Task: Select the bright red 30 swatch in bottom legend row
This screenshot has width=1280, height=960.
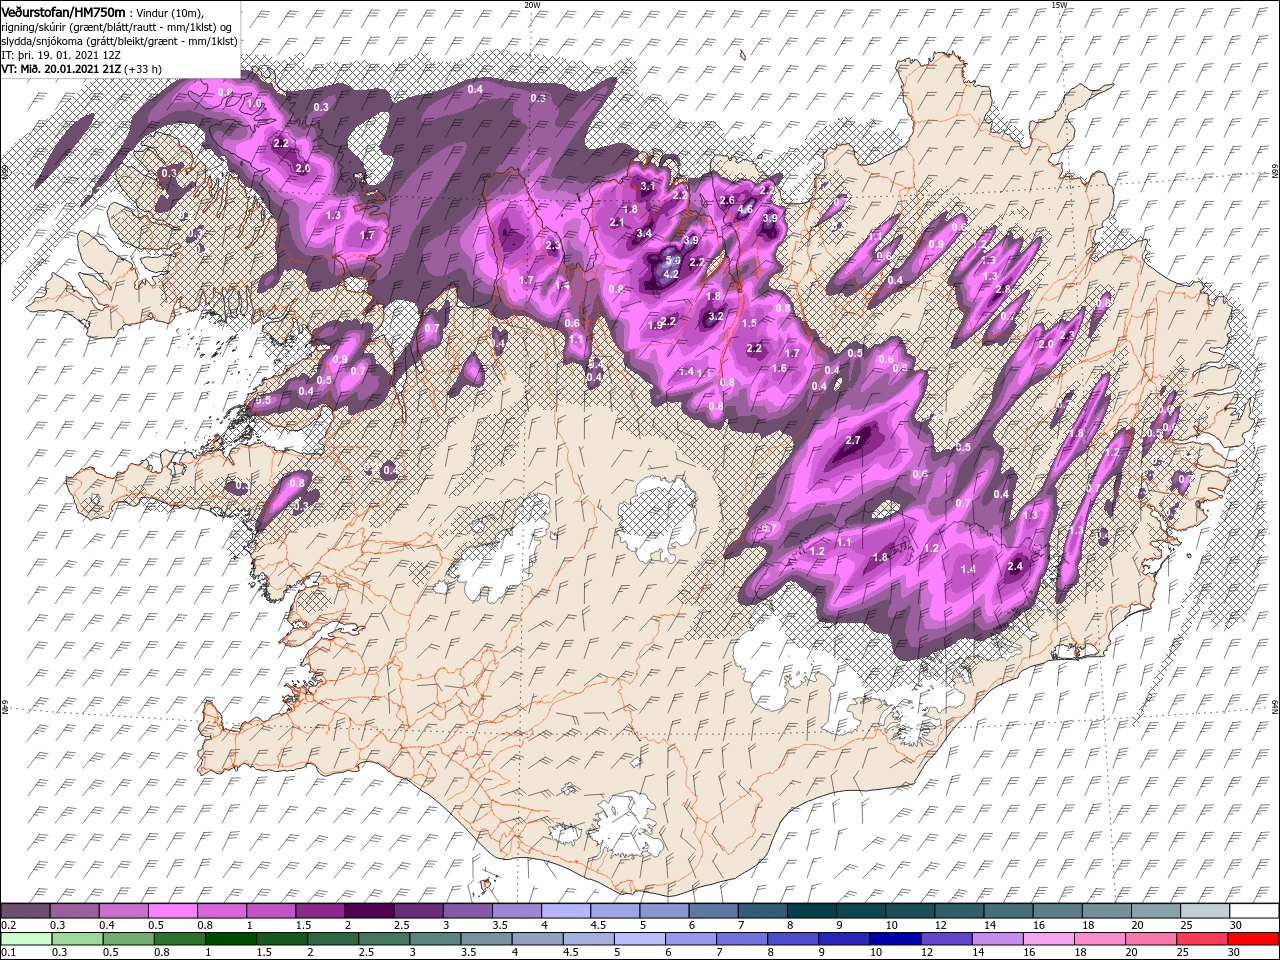Action: (1251, 938)
